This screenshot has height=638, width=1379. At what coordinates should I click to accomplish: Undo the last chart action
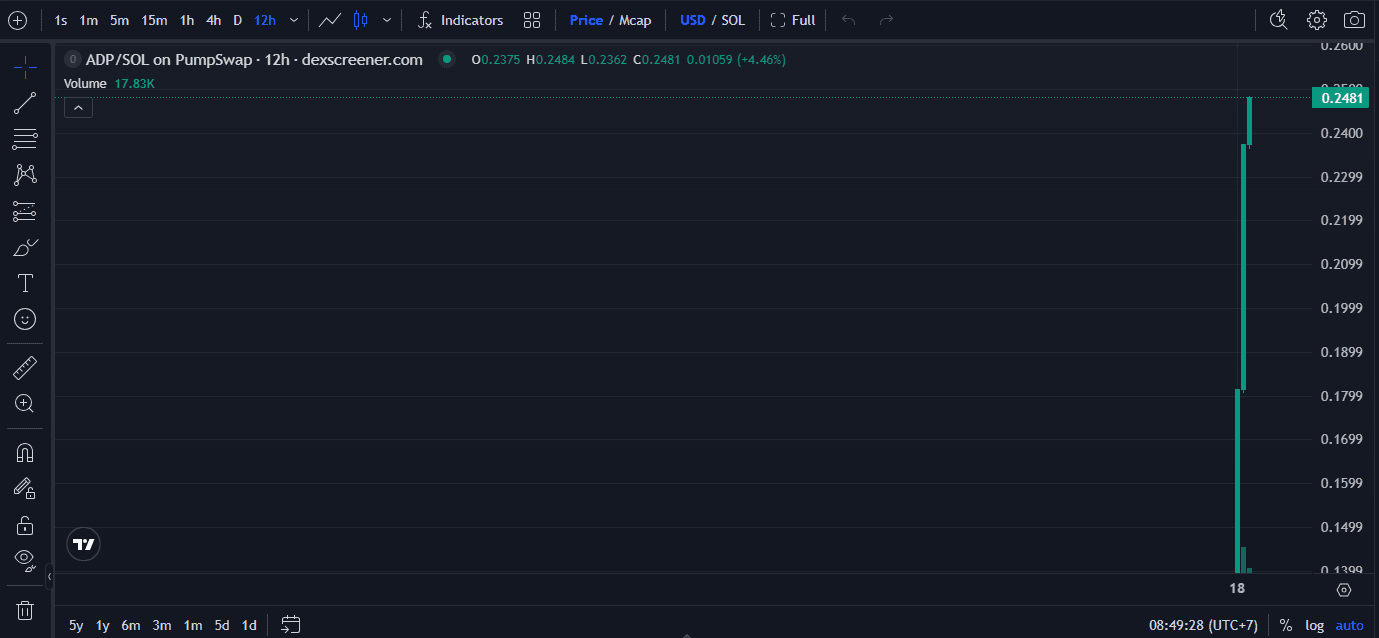pyautogui.click(x=849, y=20)
